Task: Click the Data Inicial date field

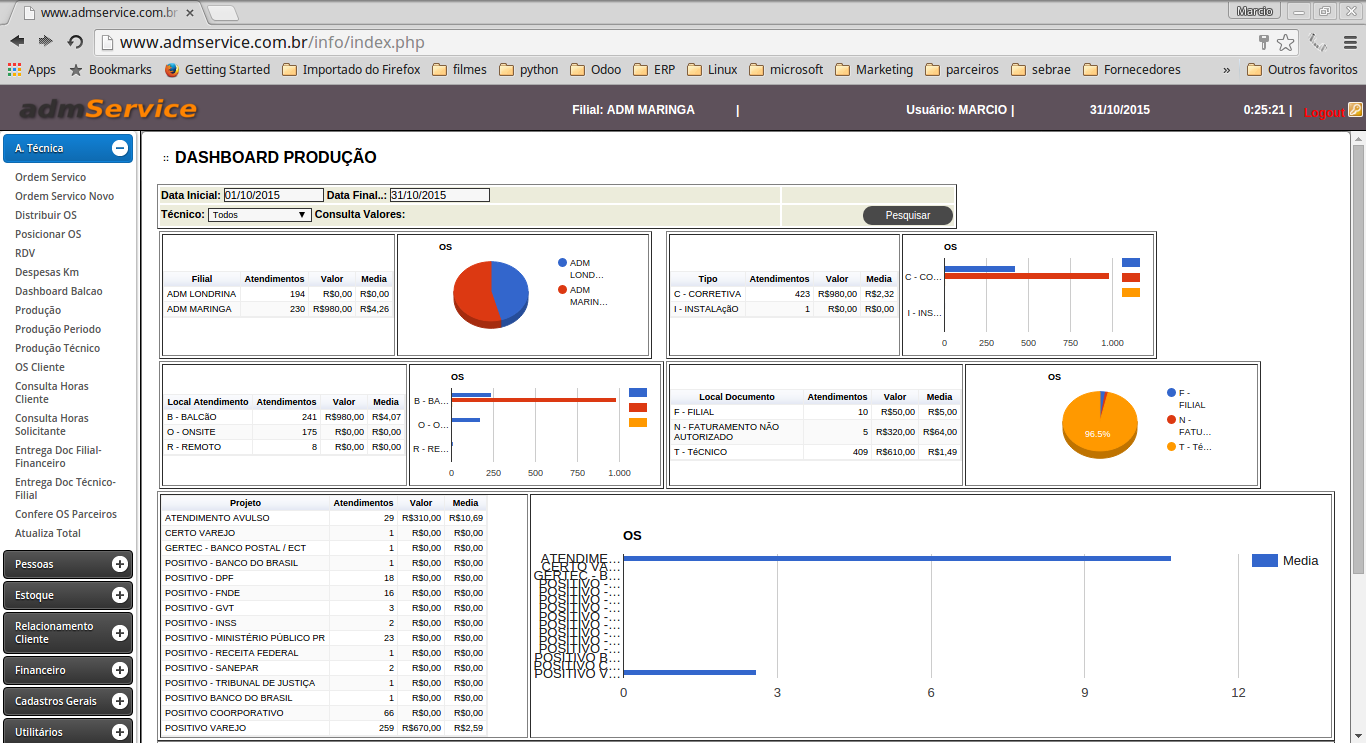Action: click(x=273, y=195)
